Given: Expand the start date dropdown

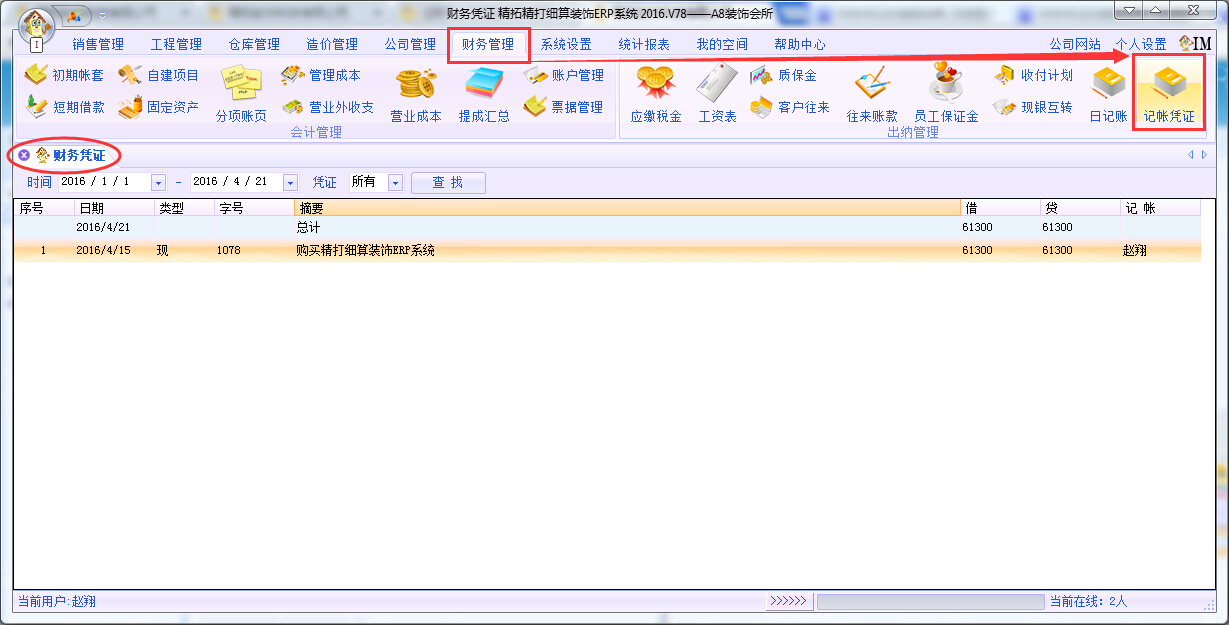Looking at the screenshot, I should [158, 183].
